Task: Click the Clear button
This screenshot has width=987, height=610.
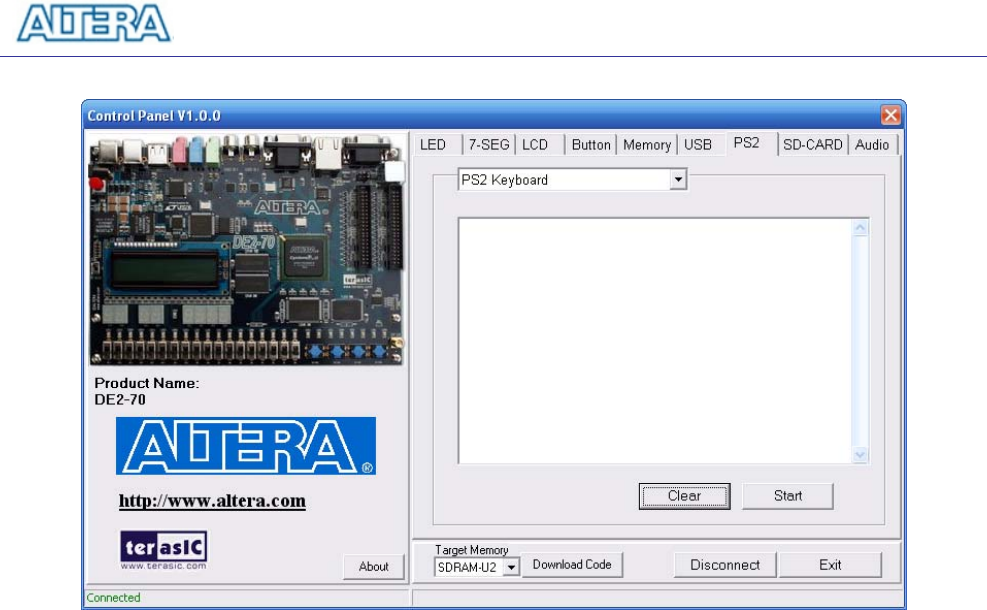Action: coord(684,496)
